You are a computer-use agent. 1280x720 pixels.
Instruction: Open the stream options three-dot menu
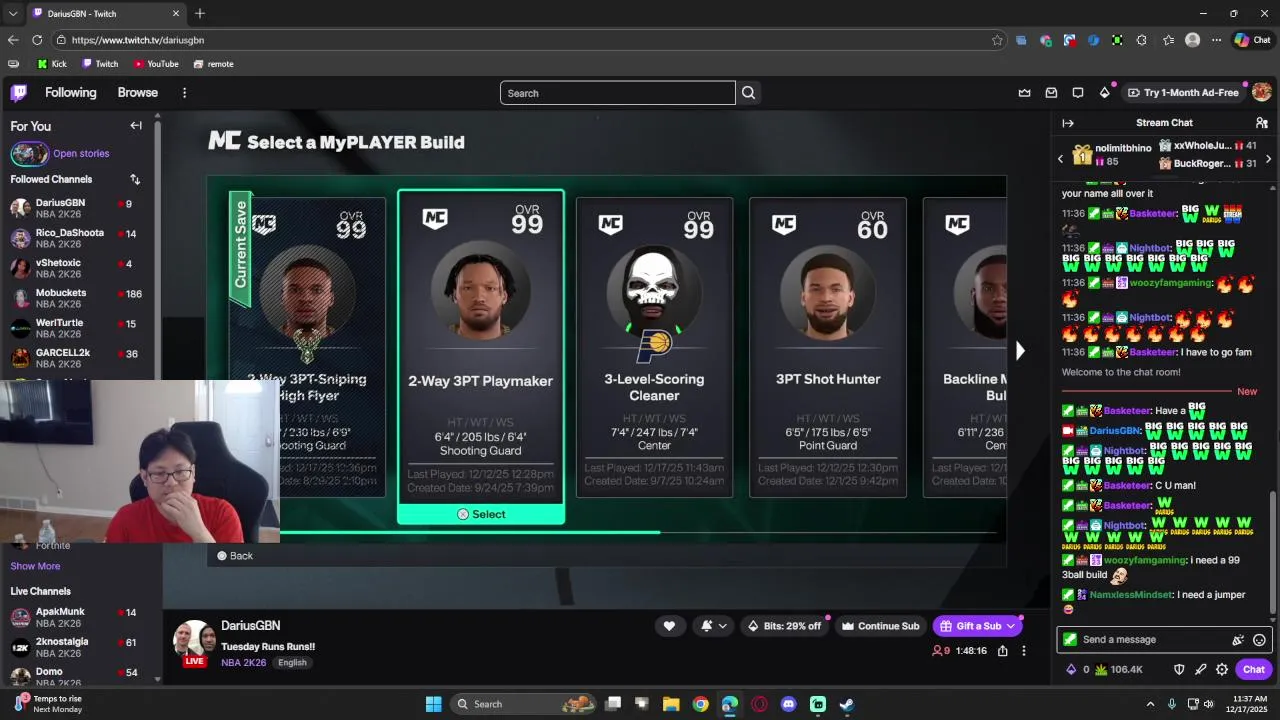pos(1023,651)
